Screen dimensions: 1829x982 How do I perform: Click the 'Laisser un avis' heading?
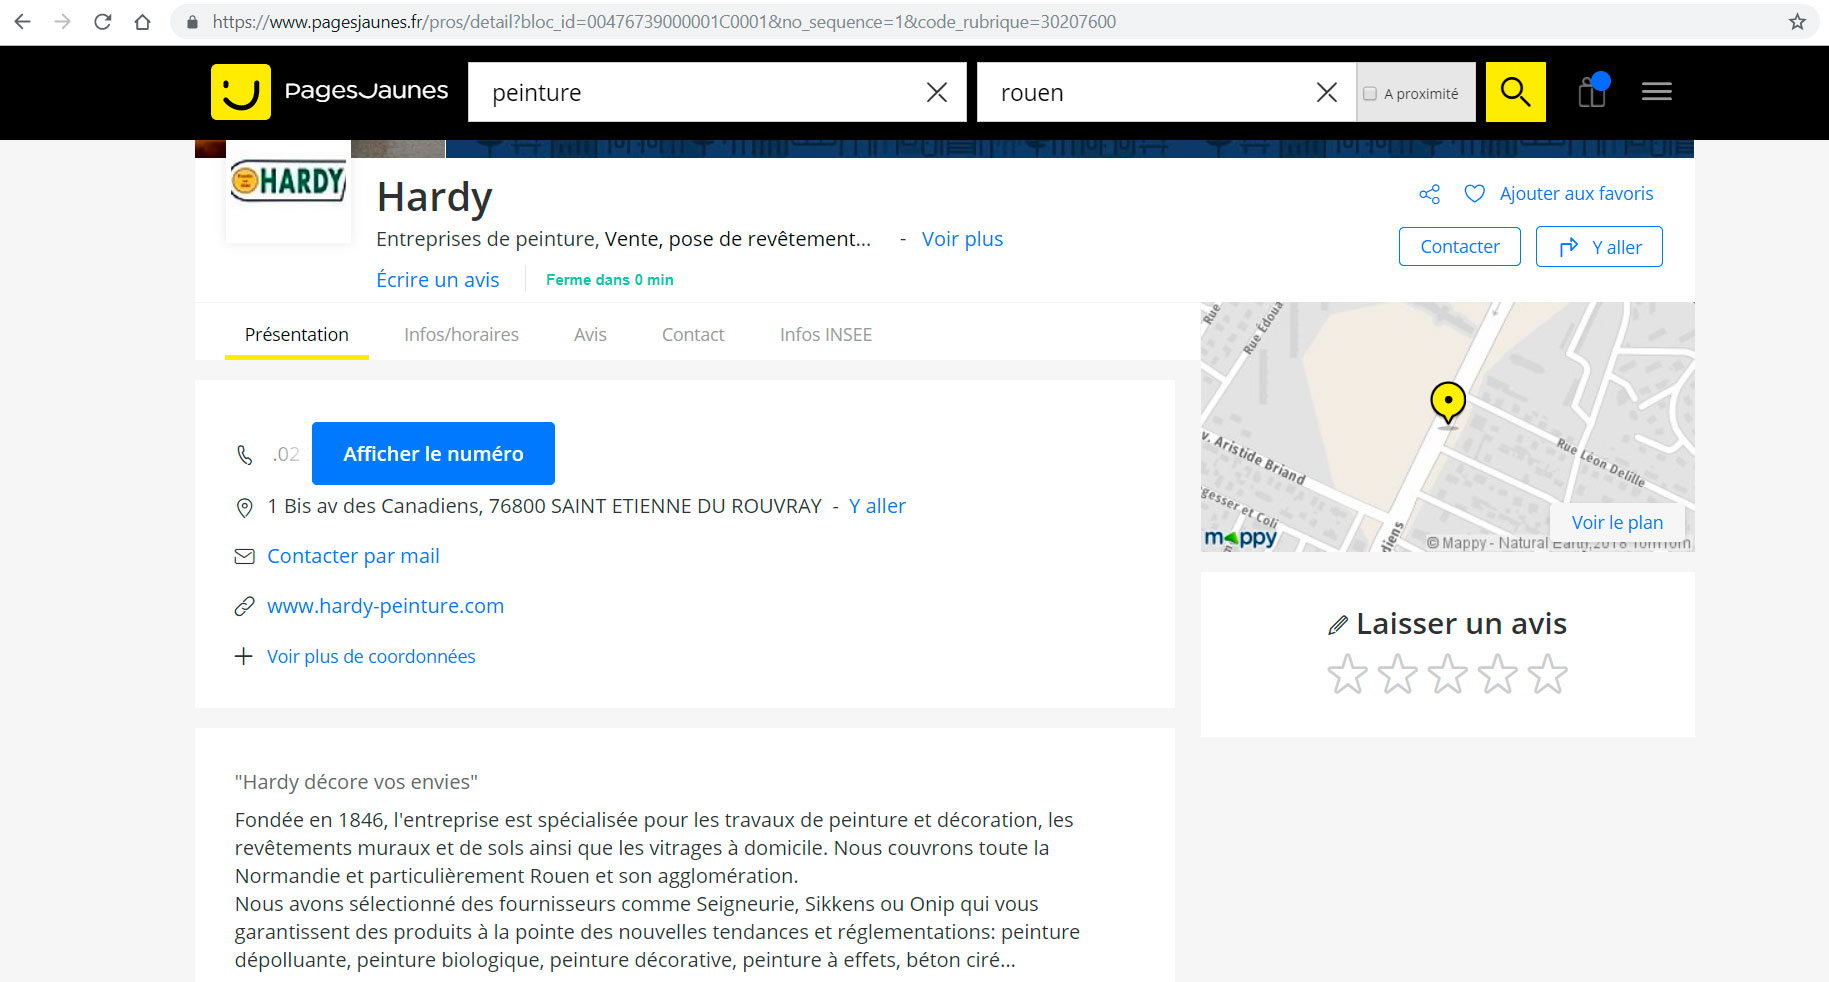coord(1461,624)
